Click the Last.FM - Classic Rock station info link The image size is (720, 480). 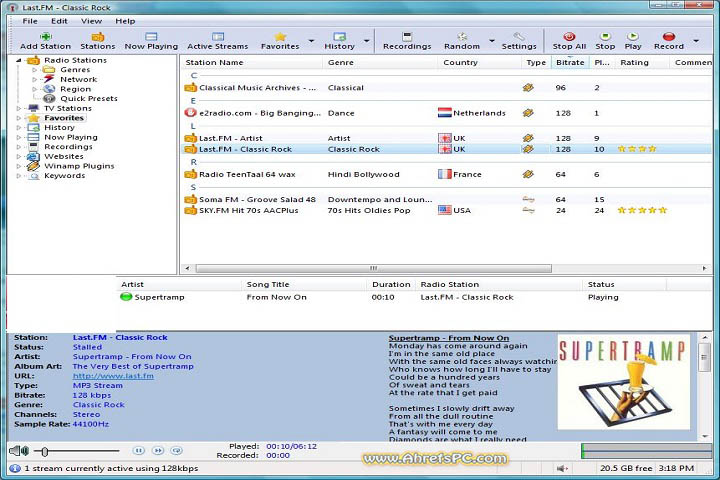click(x=120, y=337)
